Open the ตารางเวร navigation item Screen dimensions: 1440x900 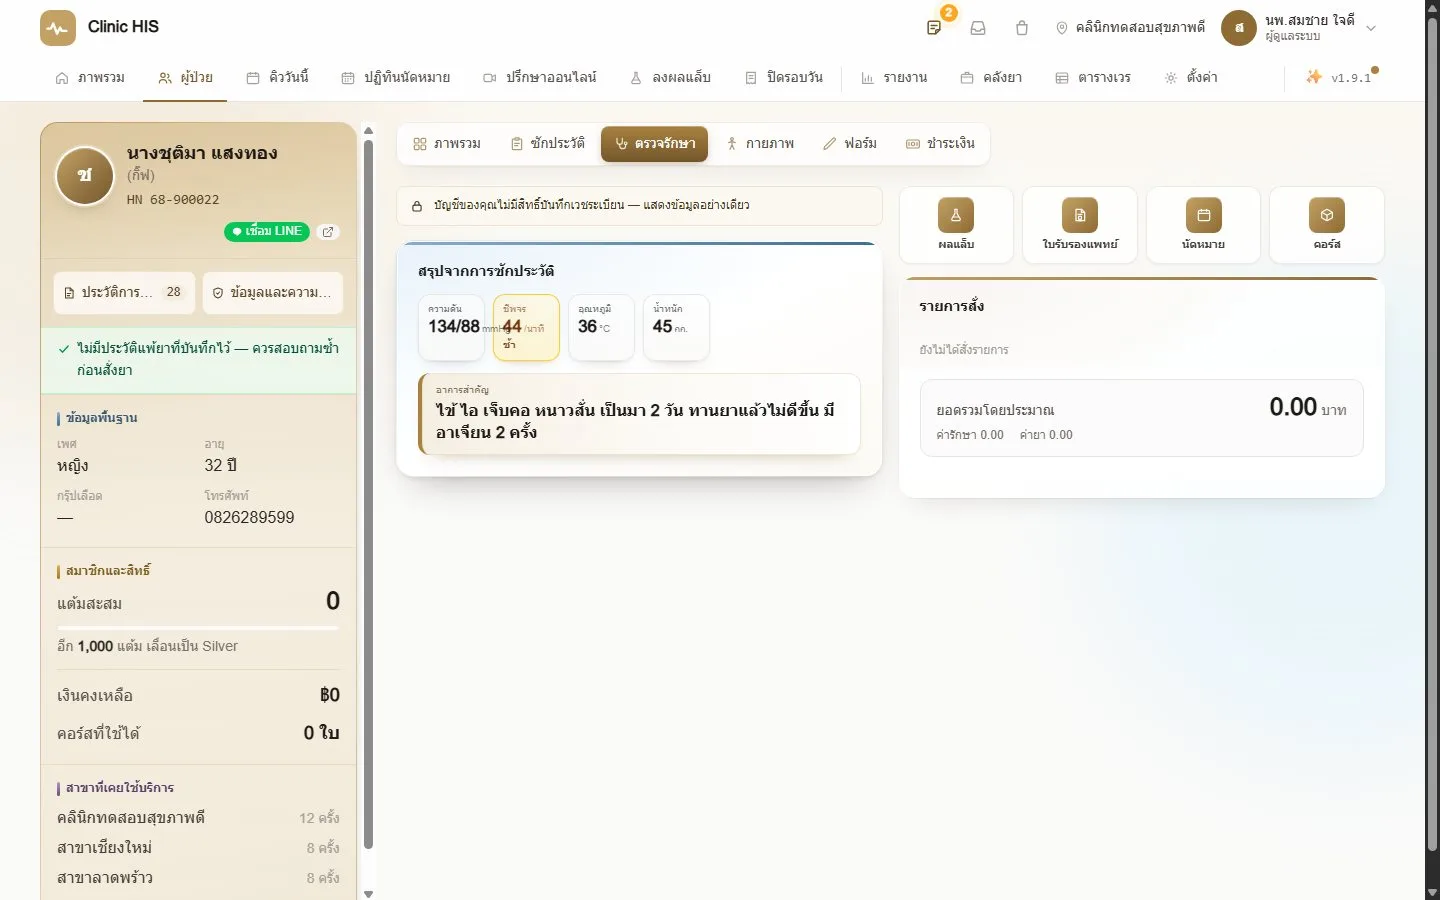pyautogui.click(x=1093, y=78)
